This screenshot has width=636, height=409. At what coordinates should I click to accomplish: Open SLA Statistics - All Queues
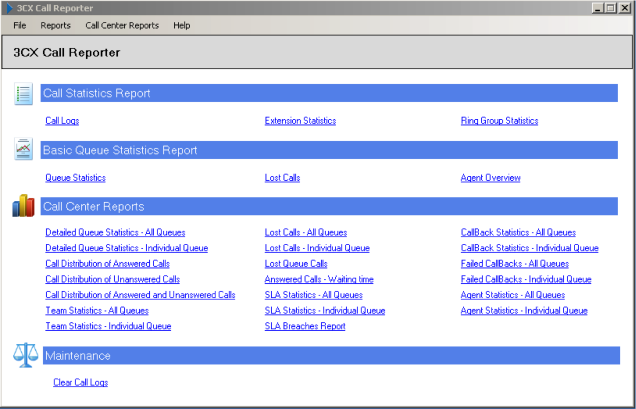point(314,295)
